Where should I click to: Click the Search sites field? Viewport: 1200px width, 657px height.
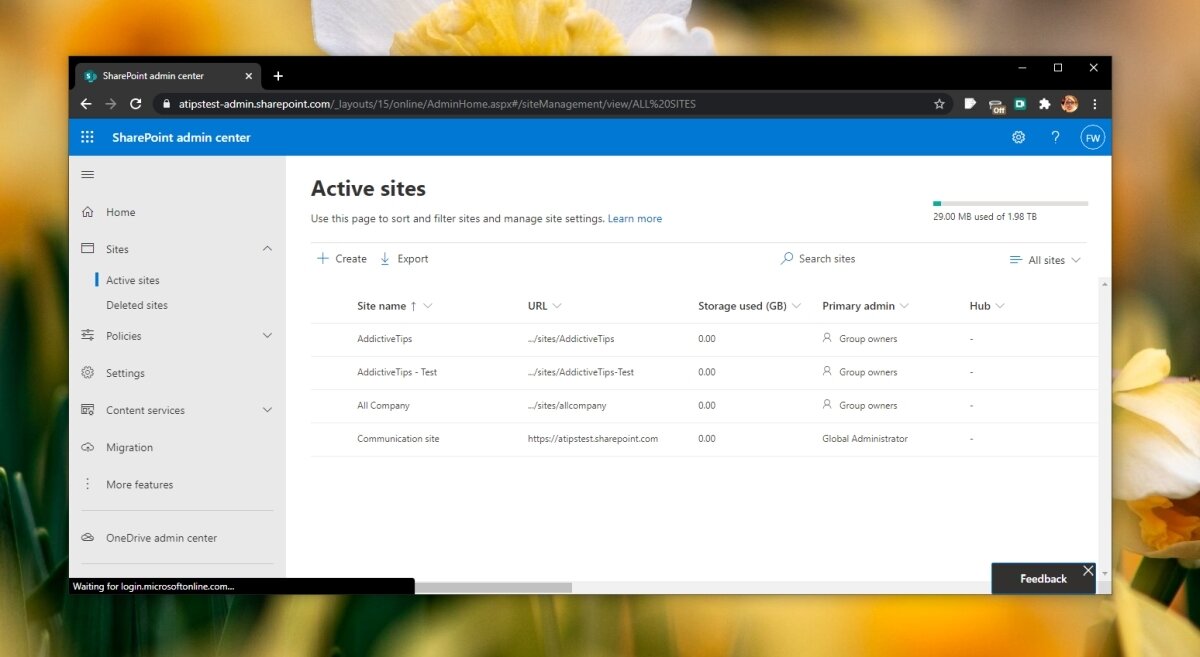(x=826, y=258)
